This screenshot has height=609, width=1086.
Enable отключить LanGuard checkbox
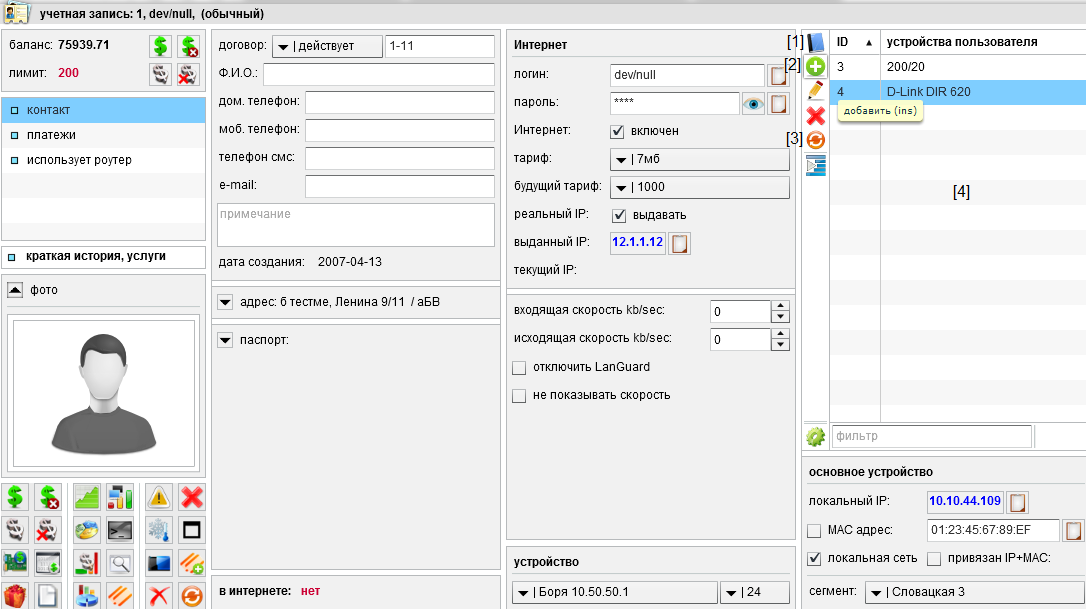pyautogui.click(x=519, y=368)
